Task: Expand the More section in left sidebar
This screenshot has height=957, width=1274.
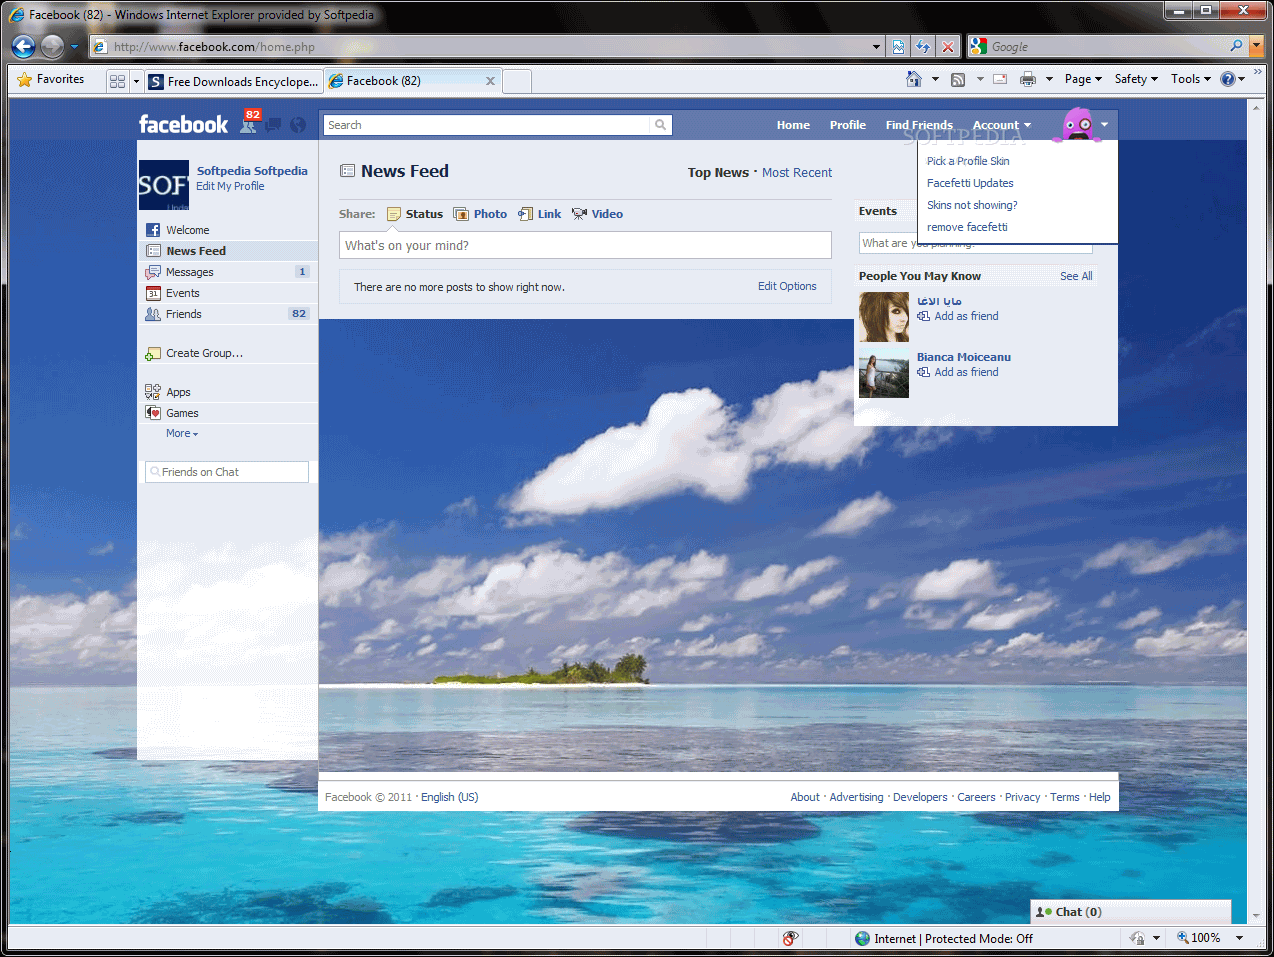Action: [x=182, y=433]
